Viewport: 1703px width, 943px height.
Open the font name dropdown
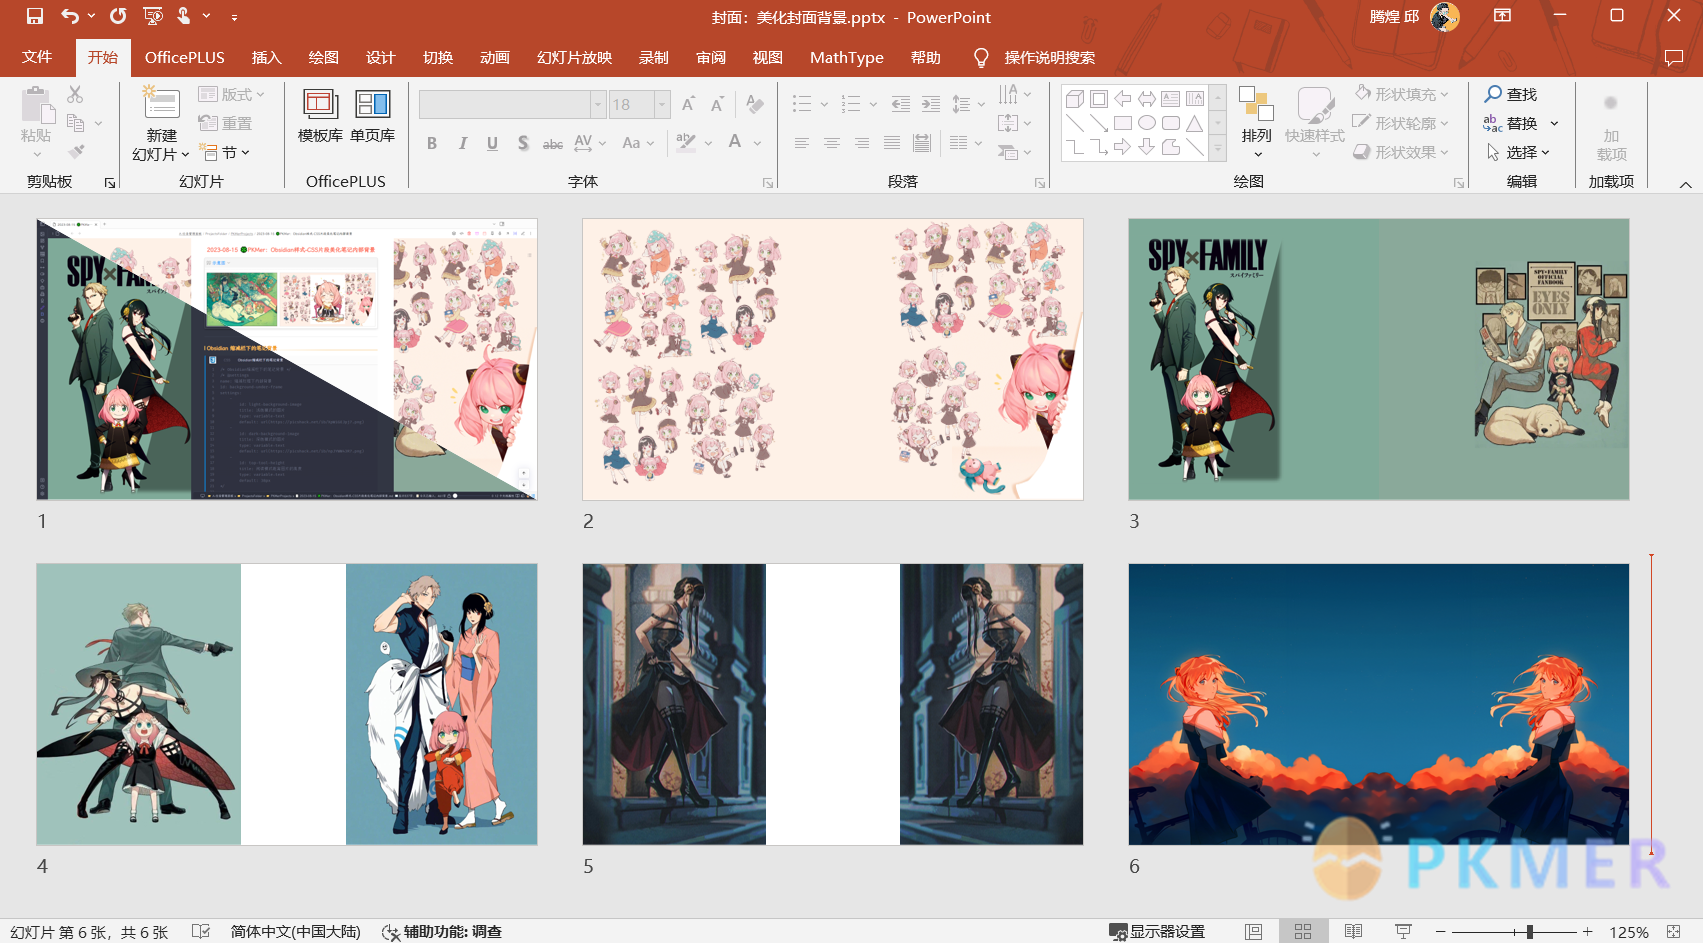click(598, 104)
